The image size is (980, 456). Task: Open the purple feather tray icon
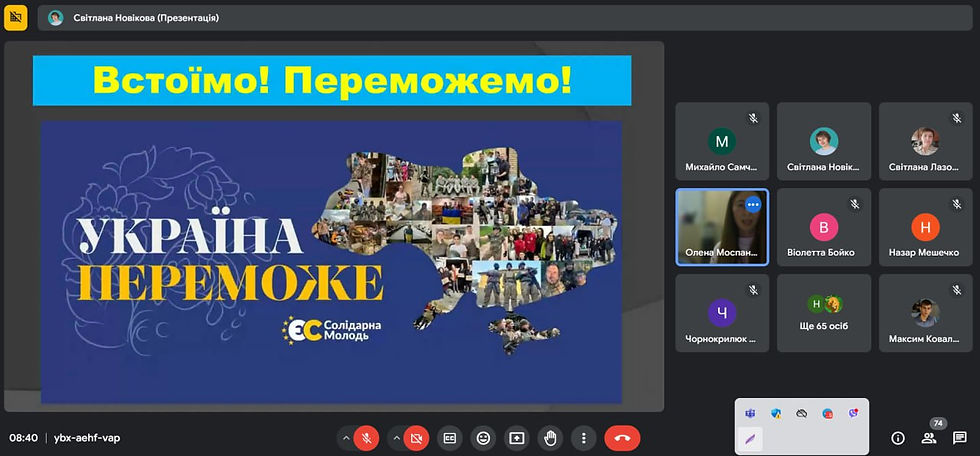(x=750, y=439)
